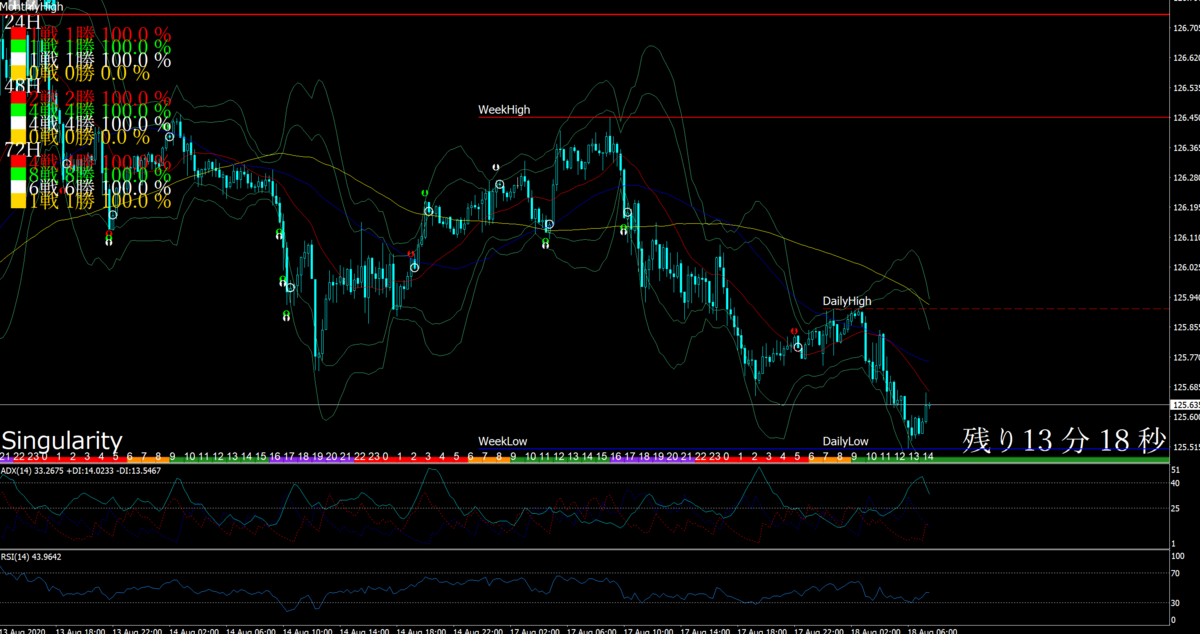Click the Singularity indicator title
This screenshot has width=1200, height=634.
click(62, 440)
